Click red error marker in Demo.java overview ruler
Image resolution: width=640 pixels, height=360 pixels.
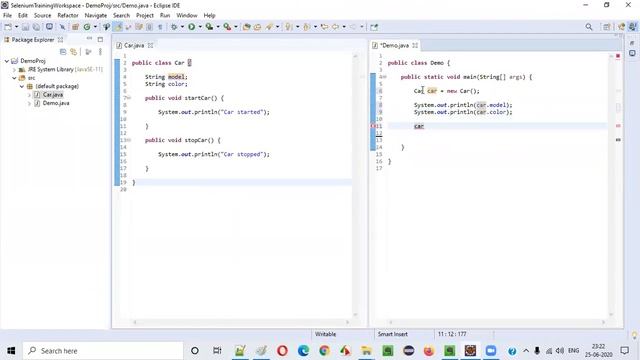(x=618, y=126)
